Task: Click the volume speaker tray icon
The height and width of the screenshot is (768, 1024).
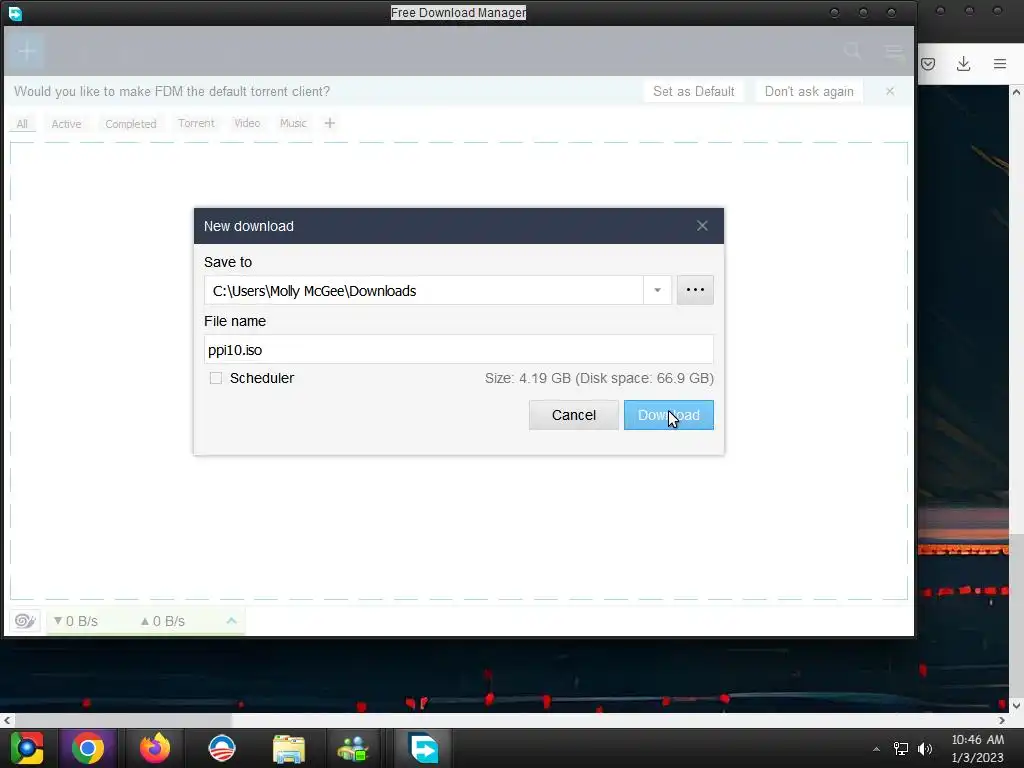Action: pyautogui.click(x=925, y=749)
